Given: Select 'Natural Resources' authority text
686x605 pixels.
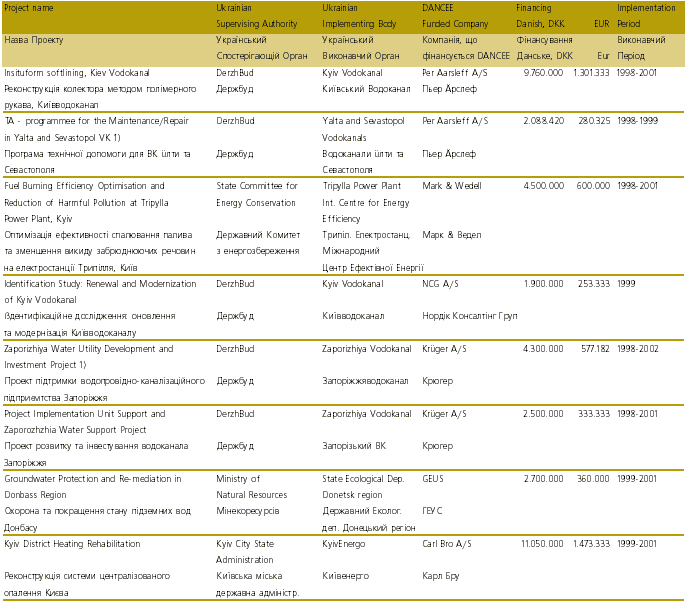Looking at the screenshot, I should tap(252, 495).
